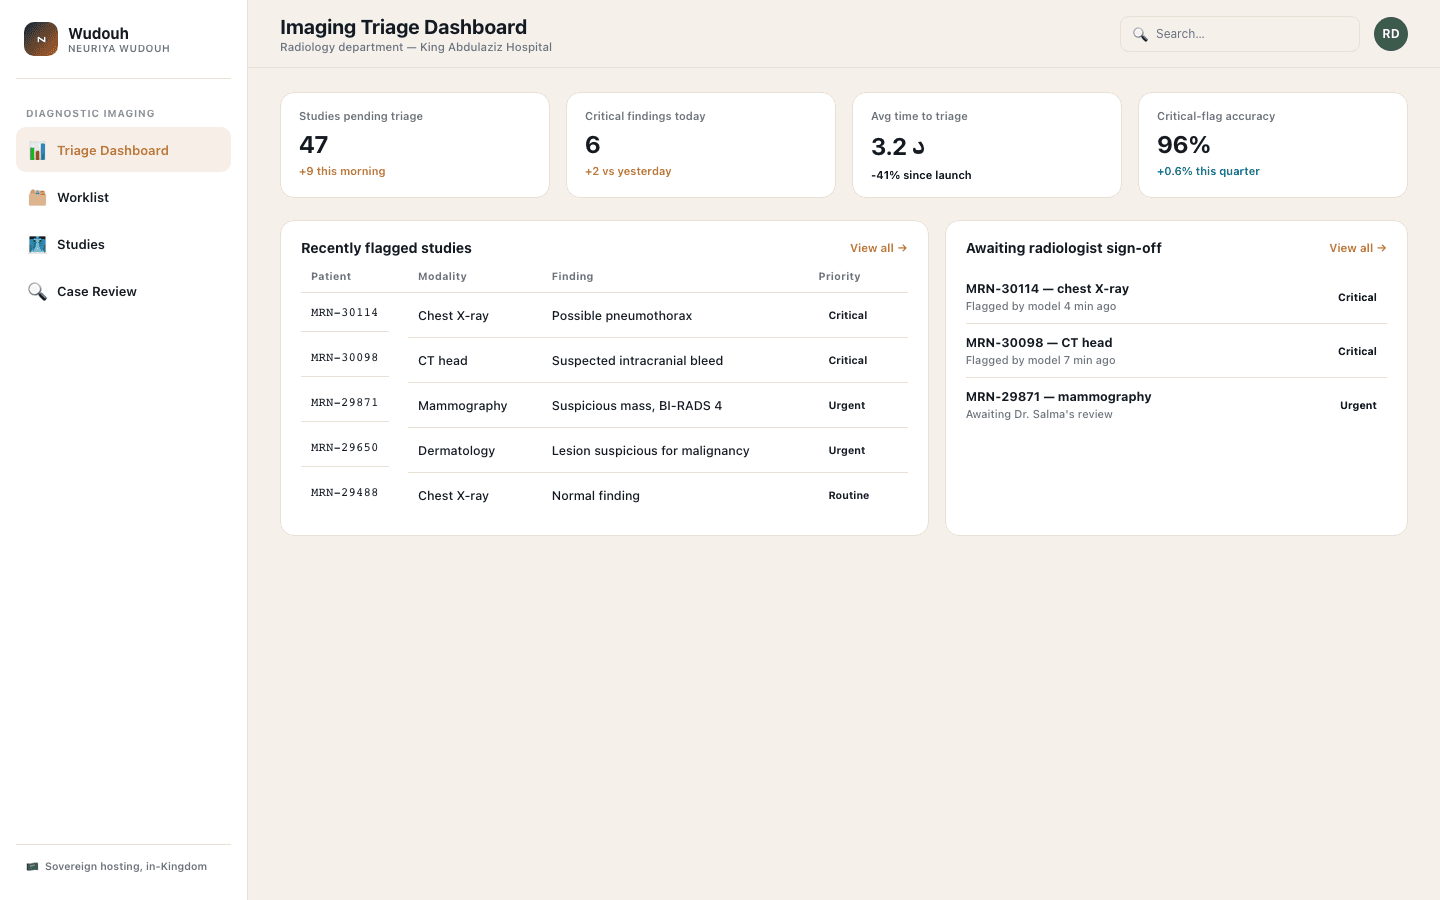Click the Wudouh app logo icon
The width and height of the screenshot is (1440, 900).
tap(41, 39)
